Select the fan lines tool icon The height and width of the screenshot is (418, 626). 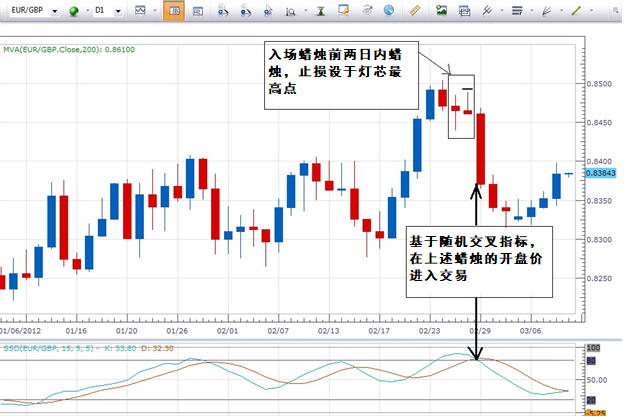pos(547,11)
